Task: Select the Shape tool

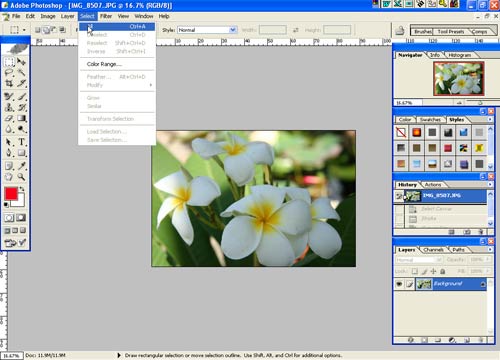Action: [x=22, y=153]
